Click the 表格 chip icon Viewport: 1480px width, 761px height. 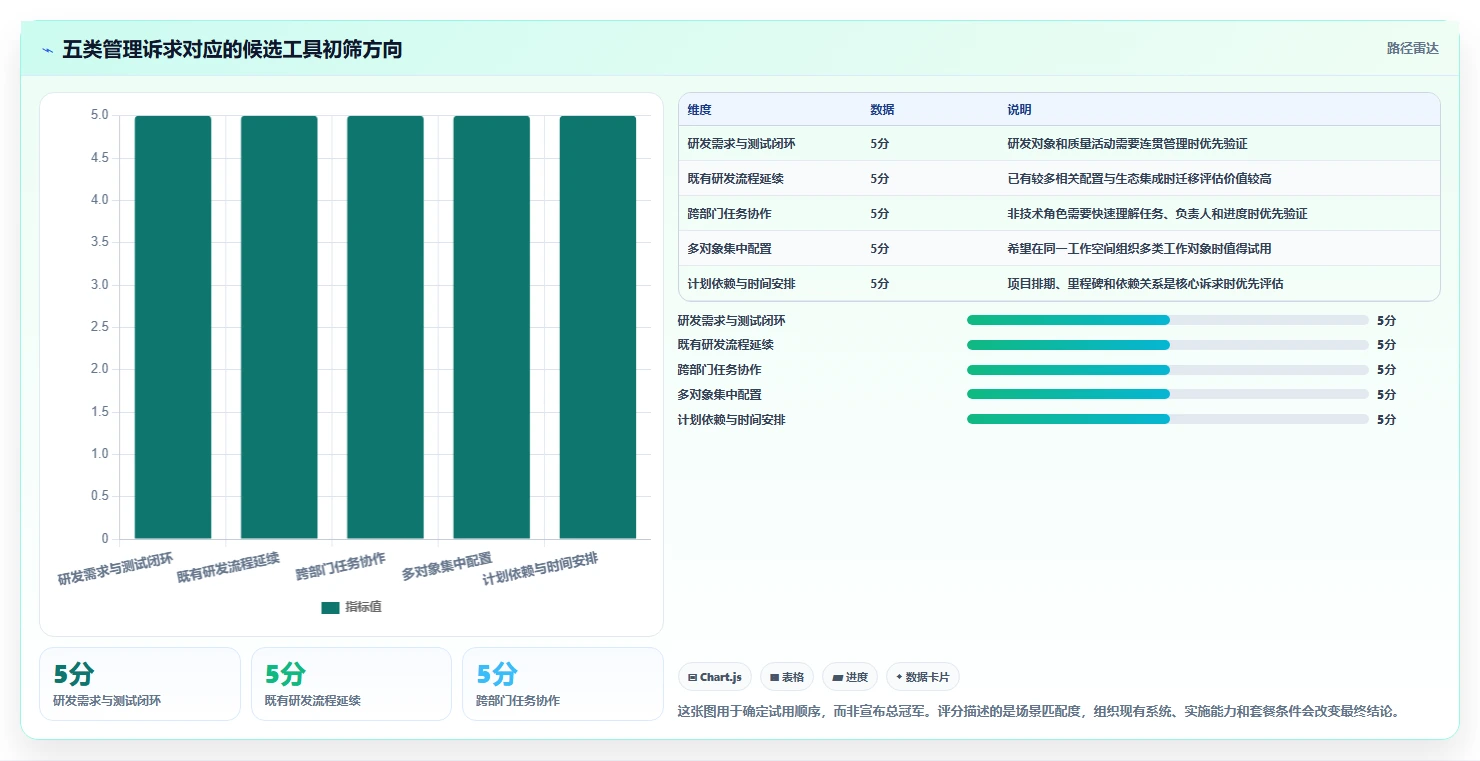pyautogui.click(x=774, y=678)
